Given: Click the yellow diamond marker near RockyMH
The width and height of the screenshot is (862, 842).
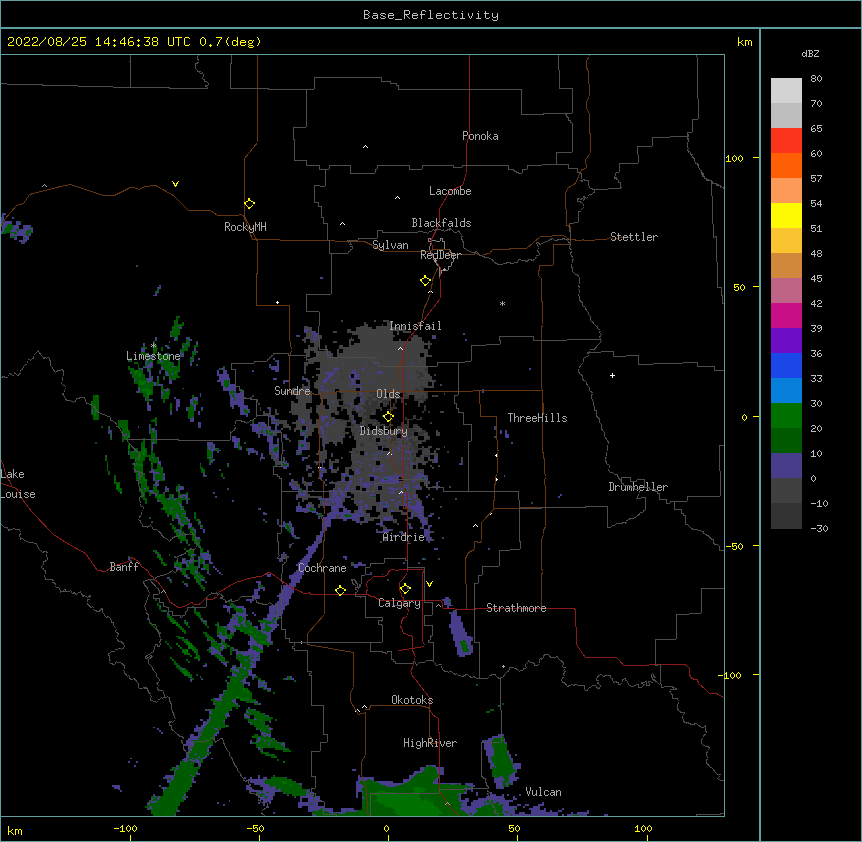Looking at the screenshot, I should tap(249, 204).
